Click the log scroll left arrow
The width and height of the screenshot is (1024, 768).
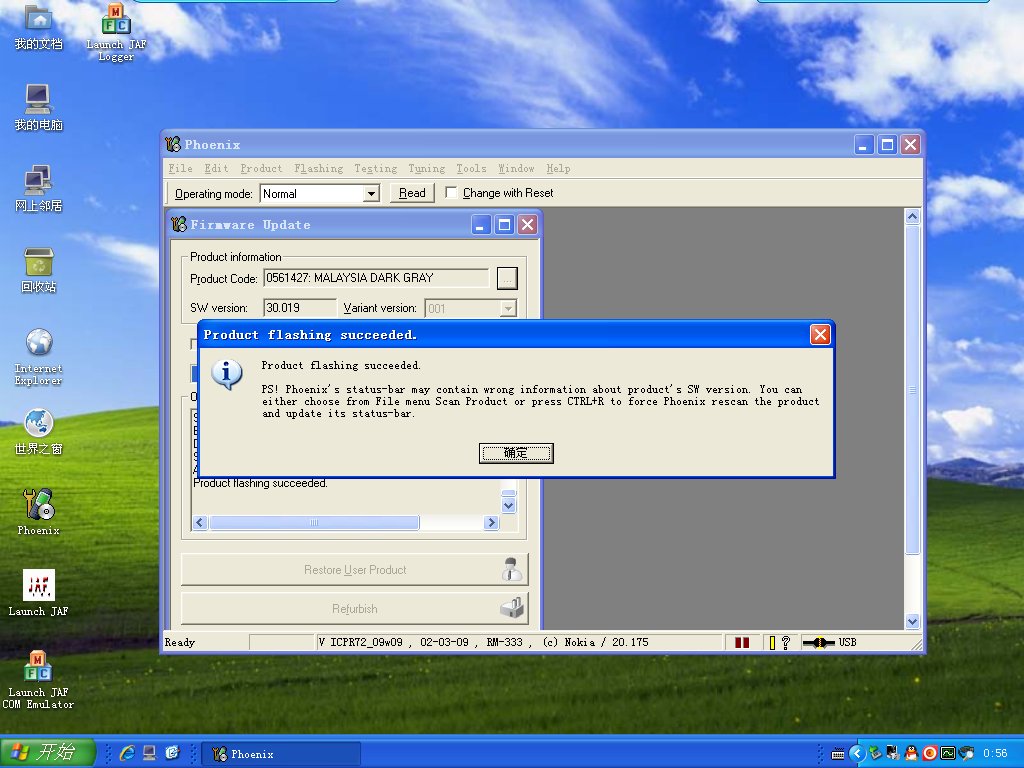pyautogui.click(x=200, y=522)
